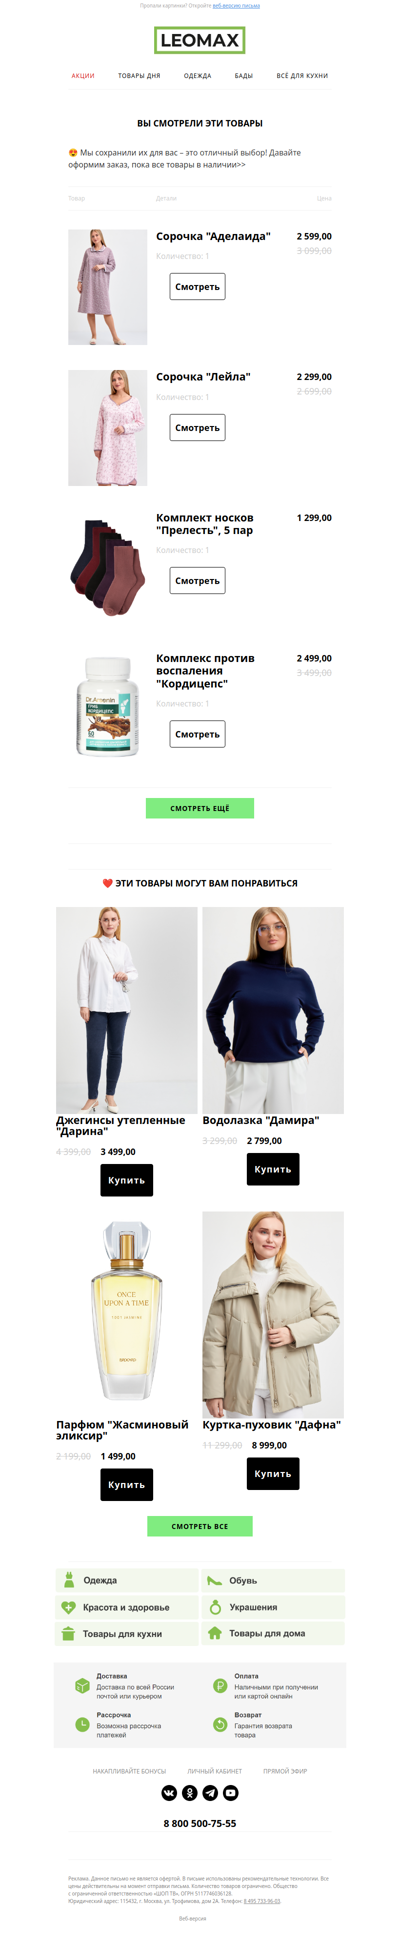400x1943 pixels.
Task: Go to ВСЁ ДЛЯ КУХНИ section
Action: [302, 76]
